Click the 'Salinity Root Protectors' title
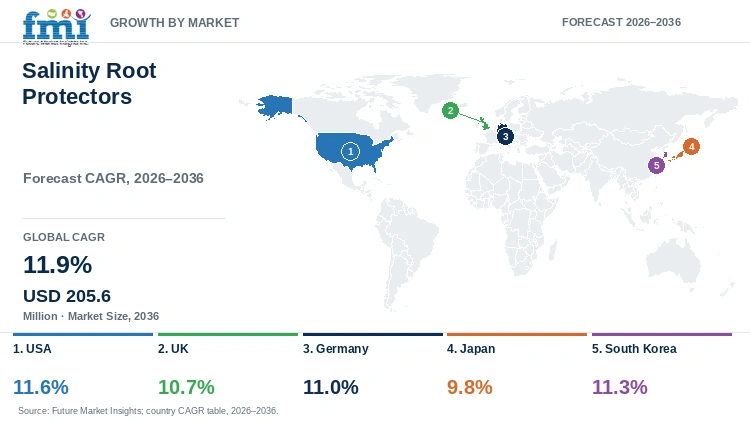The height and width of the screenshot is (421, 750). (89, 83)
